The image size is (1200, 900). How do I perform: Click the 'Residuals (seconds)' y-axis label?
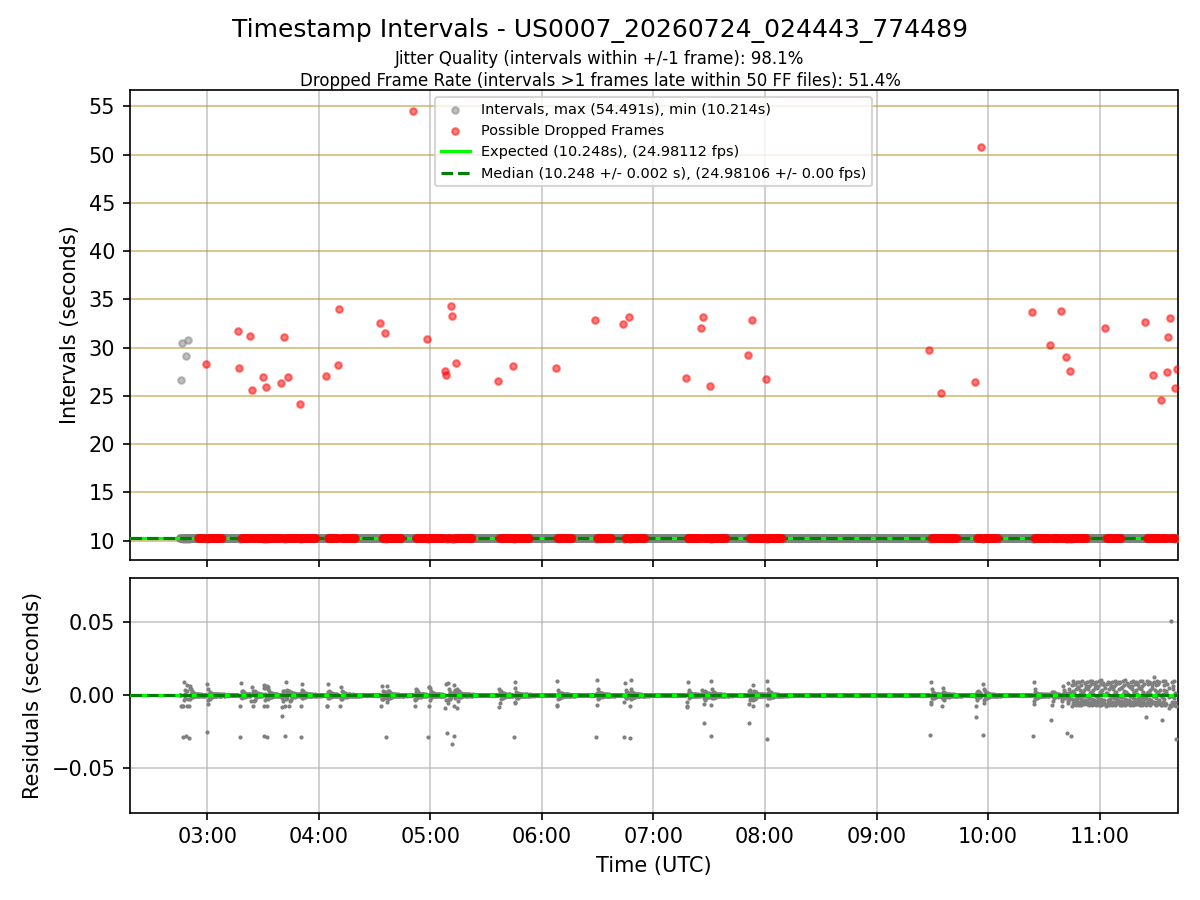coord(31,696)
